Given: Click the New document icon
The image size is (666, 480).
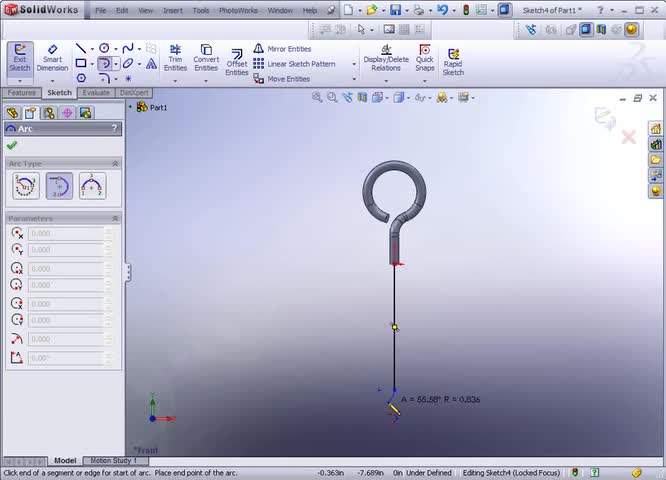Looking at the screenshot, I should pyautogui.click(x=348, y=10).
